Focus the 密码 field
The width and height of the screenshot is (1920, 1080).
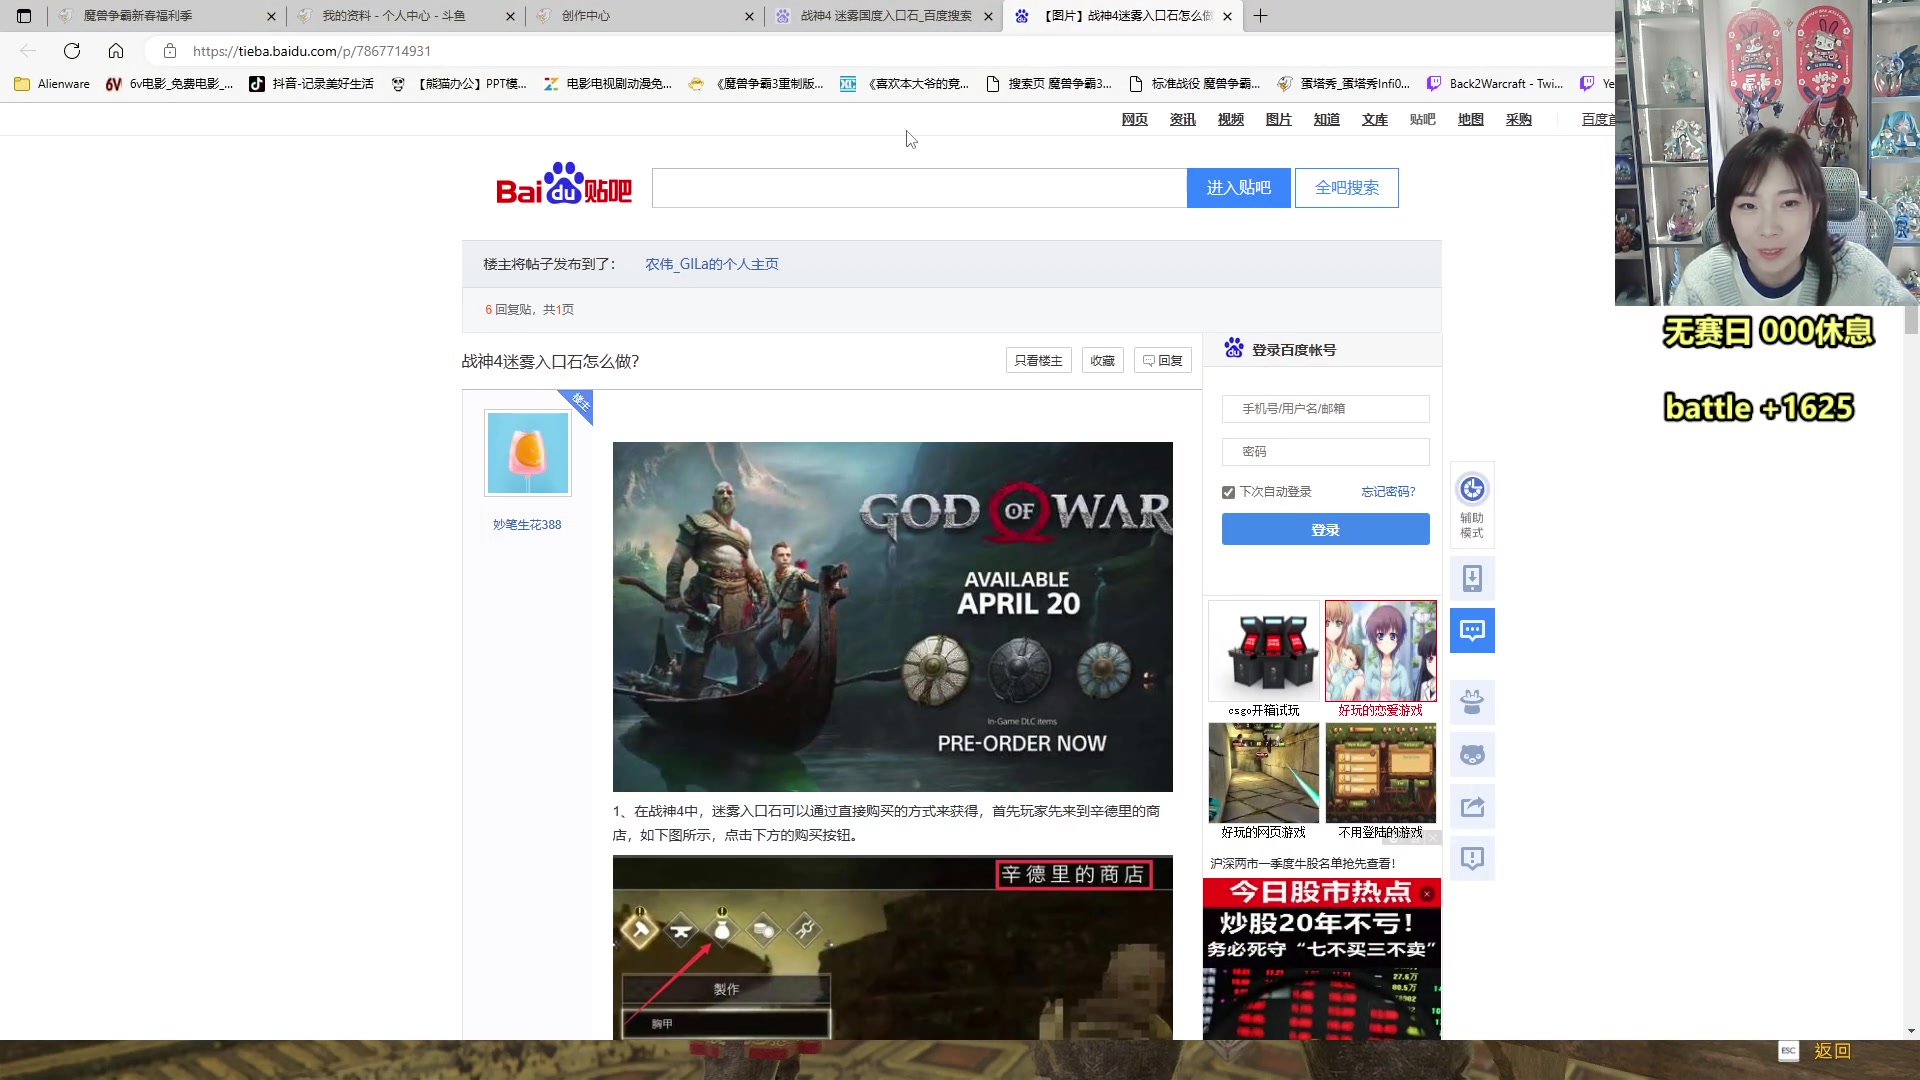1325,452
